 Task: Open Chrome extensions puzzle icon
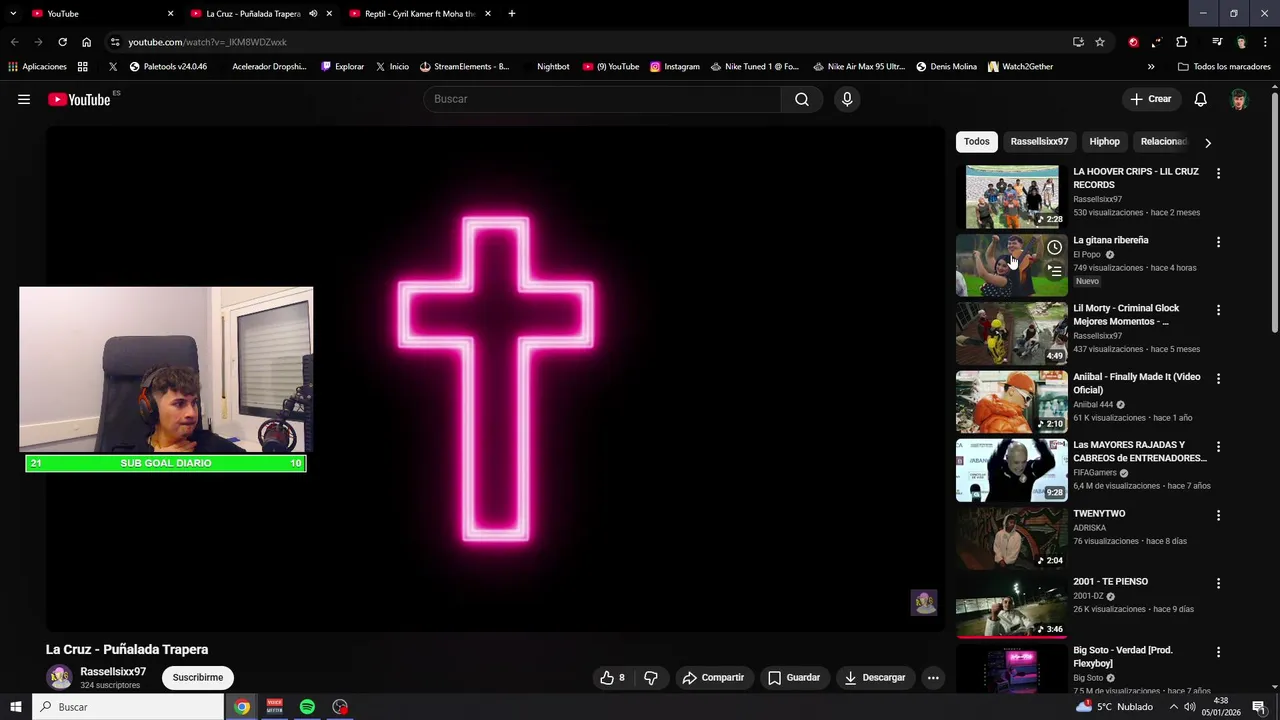tap(1182, 42)
